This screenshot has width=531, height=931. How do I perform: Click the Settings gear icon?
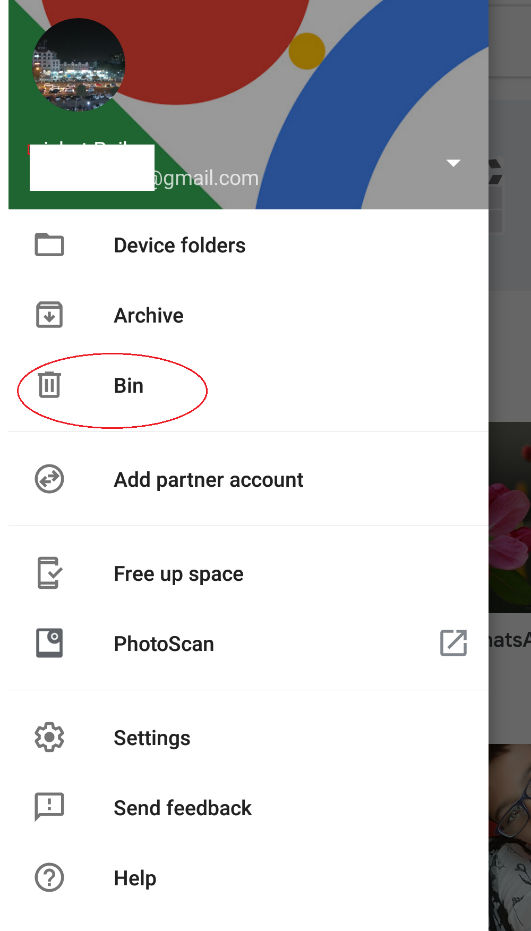(49, 737)
